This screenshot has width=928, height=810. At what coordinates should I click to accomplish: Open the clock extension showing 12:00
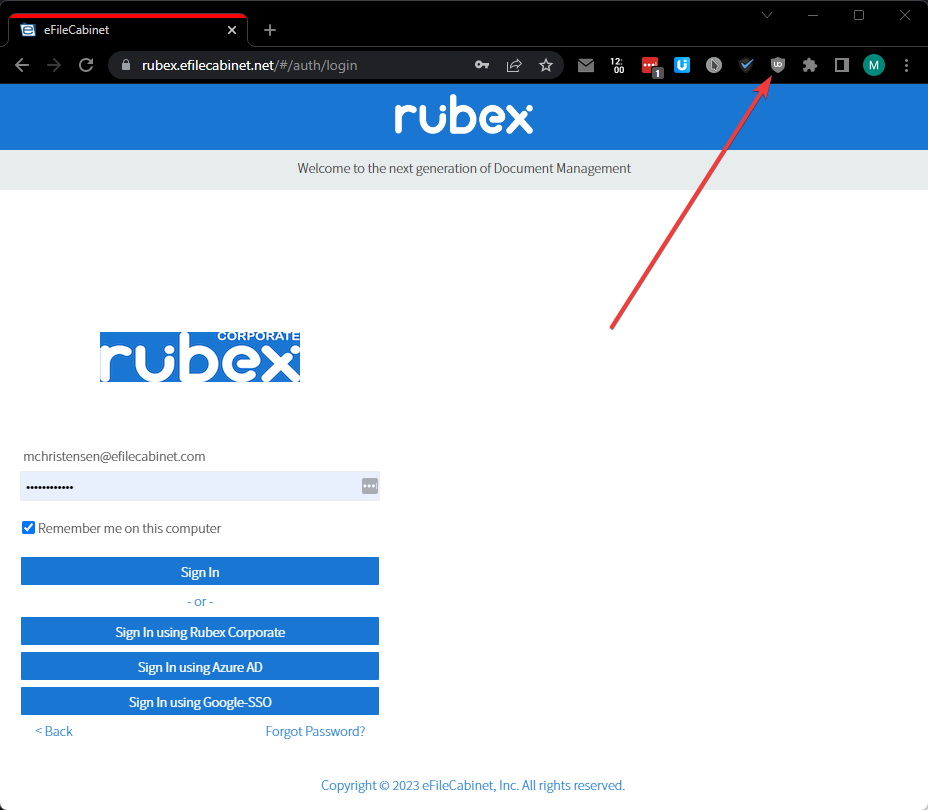click(618, 65)
